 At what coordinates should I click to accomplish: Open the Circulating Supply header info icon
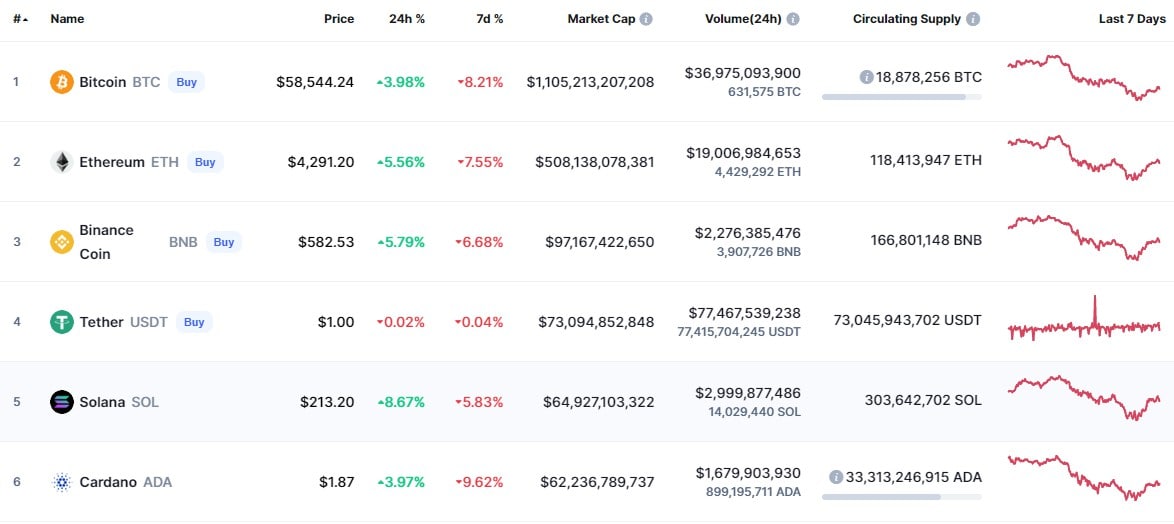point(973,19)
